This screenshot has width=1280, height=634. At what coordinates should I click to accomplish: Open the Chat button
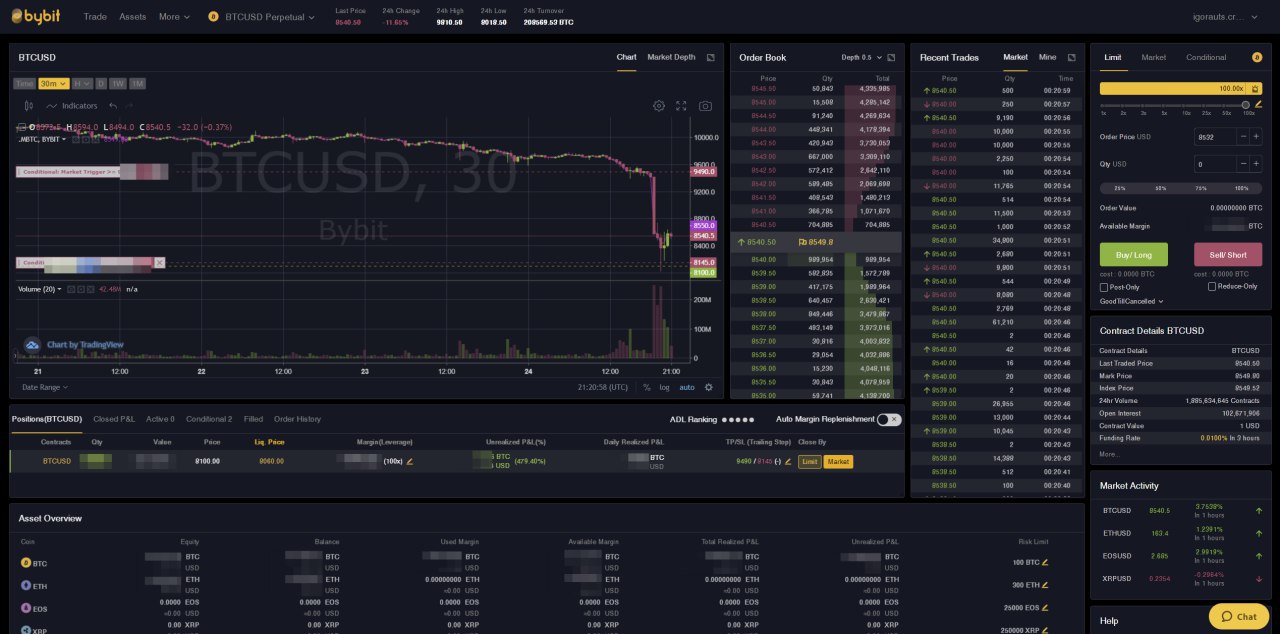(1239, 616)
